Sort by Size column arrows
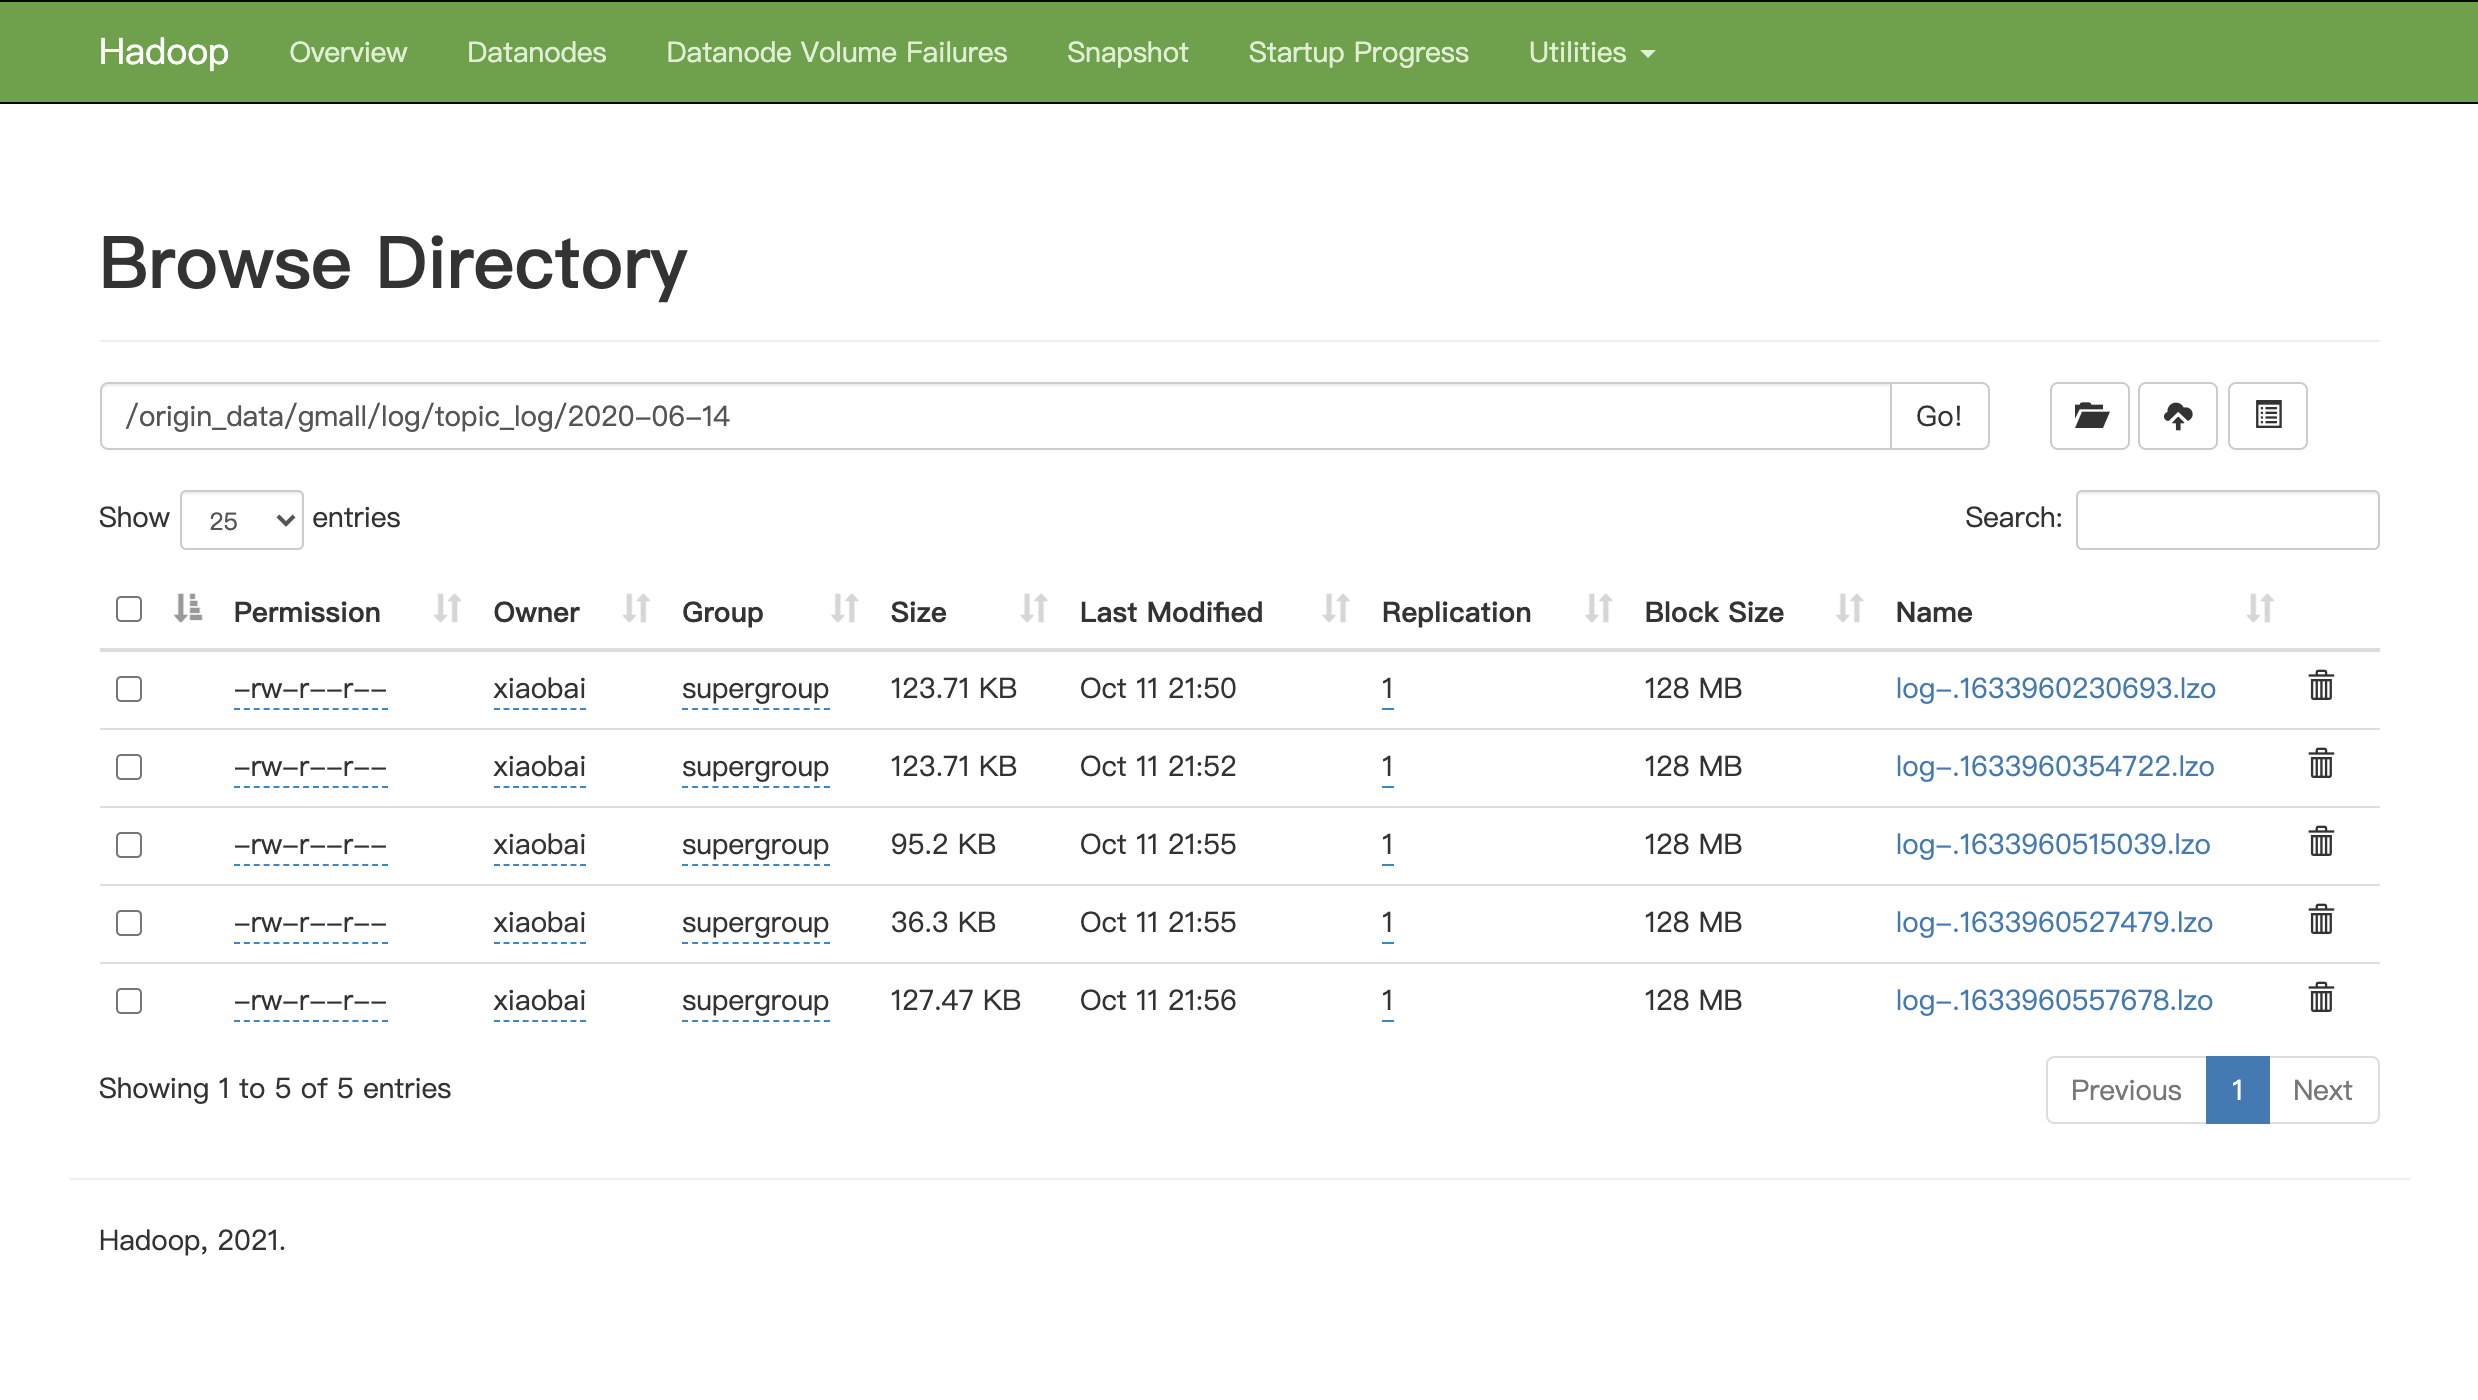The width and height of the screenshot is (2478, 1400). [x=1033, y=609]
